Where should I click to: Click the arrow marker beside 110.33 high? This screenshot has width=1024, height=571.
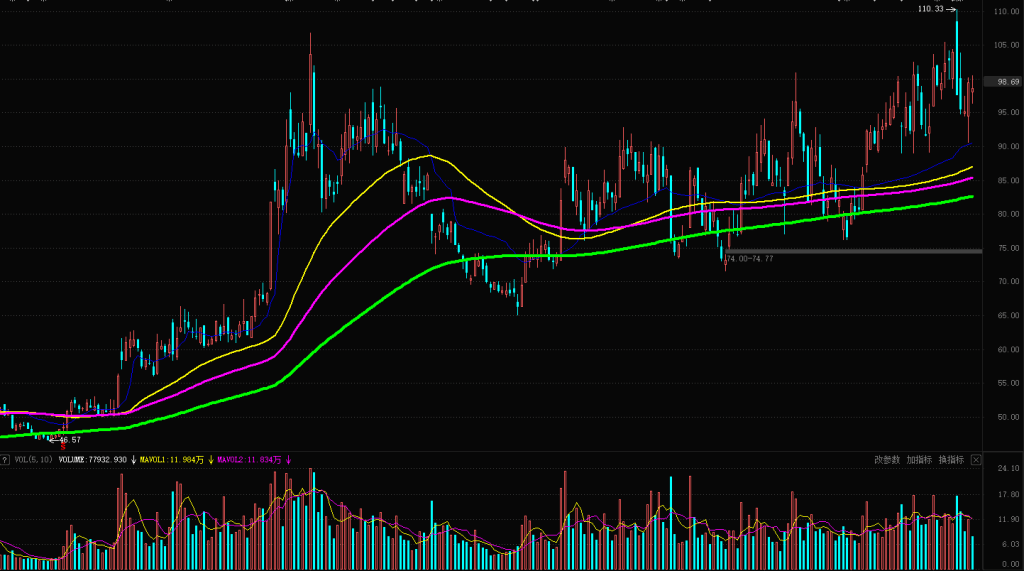(951, 9)
